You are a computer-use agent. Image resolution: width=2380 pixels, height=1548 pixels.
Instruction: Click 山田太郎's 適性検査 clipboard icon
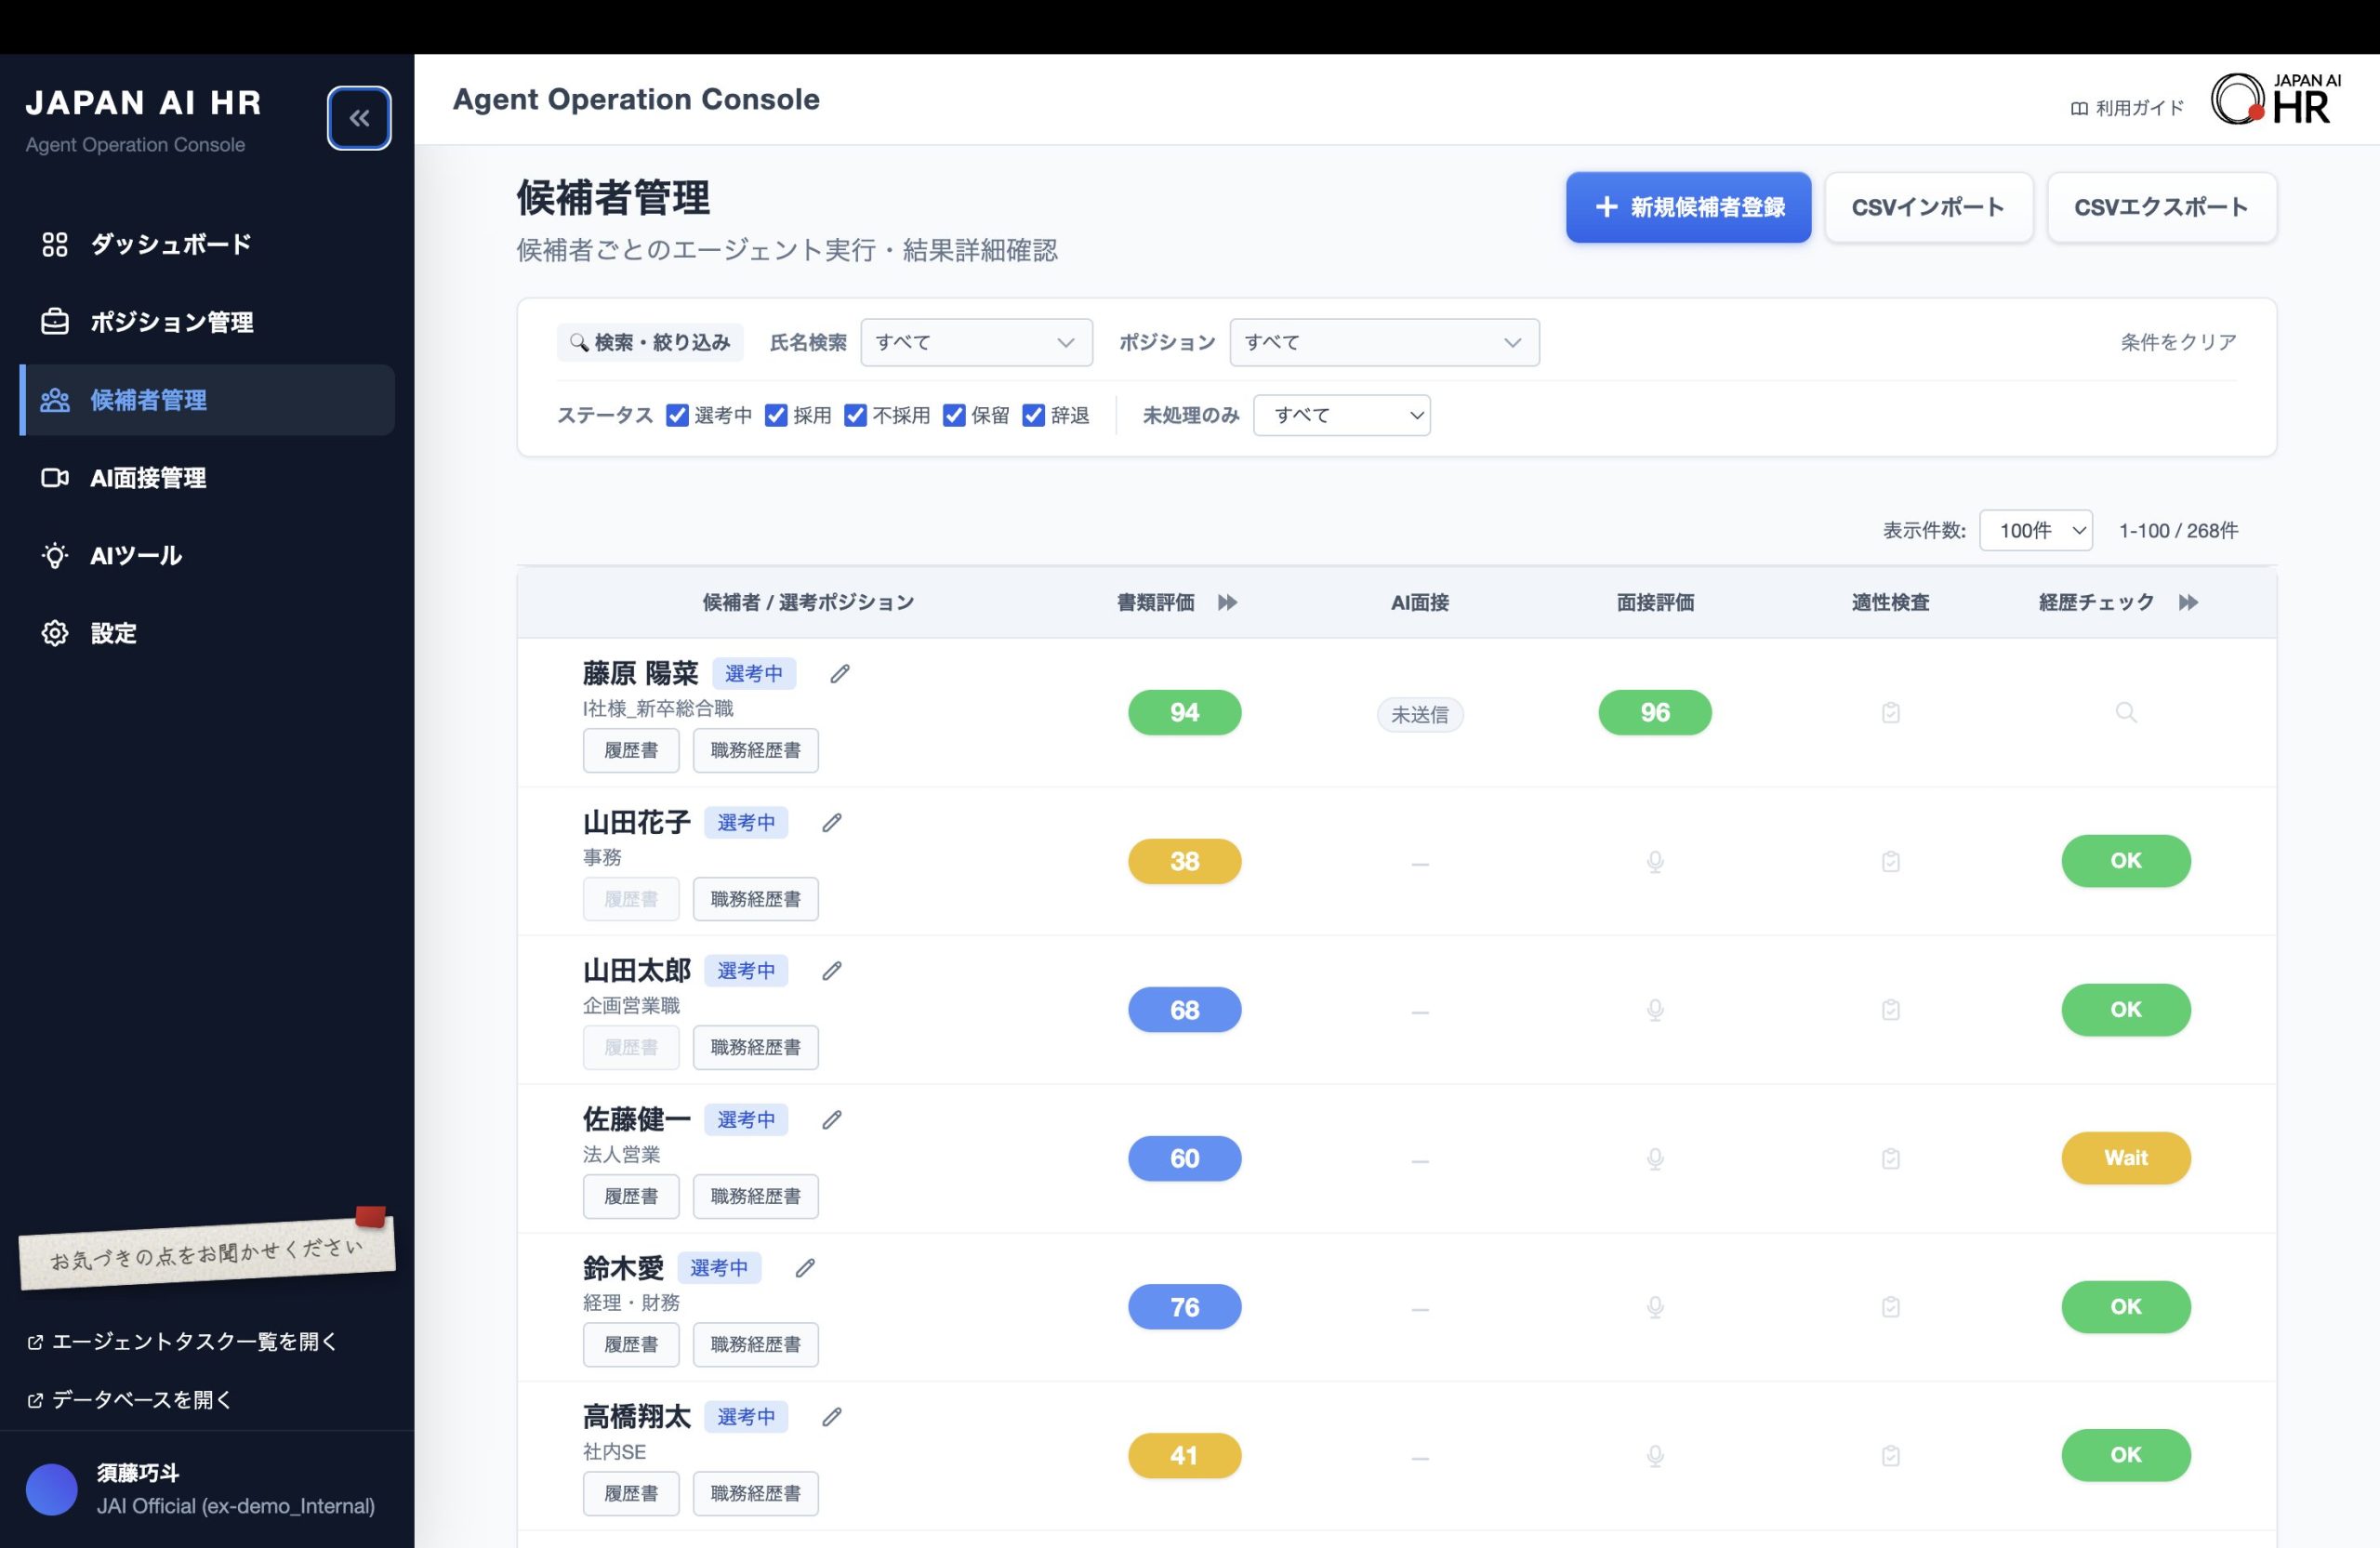pos(1890,1010)
